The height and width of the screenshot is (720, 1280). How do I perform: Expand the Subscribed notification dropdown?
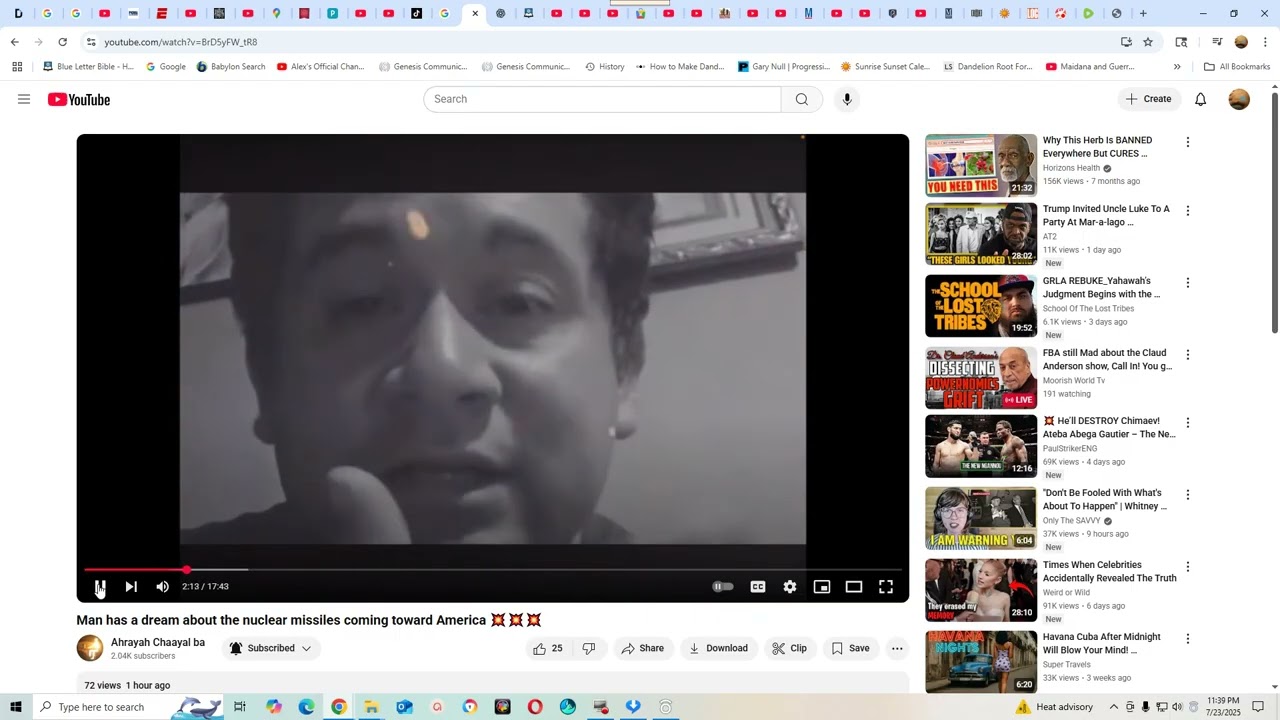tap(270, 648)
